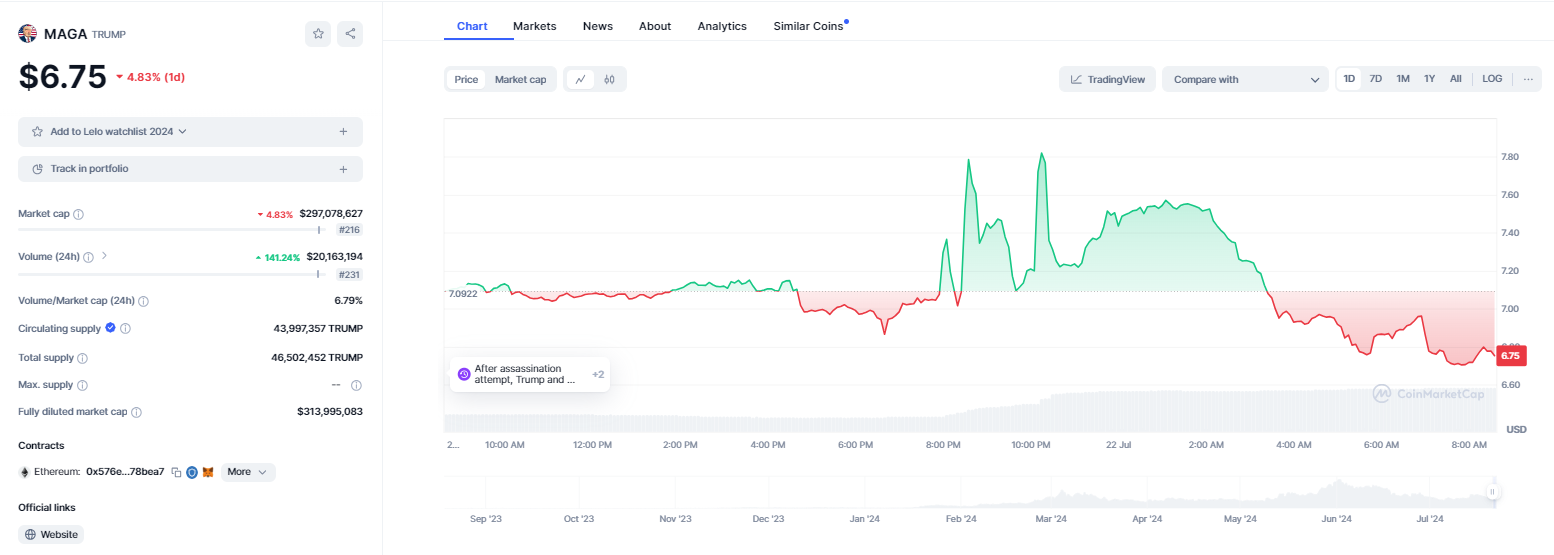The width and height of the screenshot is (1554, 555).
Task: Click the #231 volume rank badge
Action: pos(349,274)
